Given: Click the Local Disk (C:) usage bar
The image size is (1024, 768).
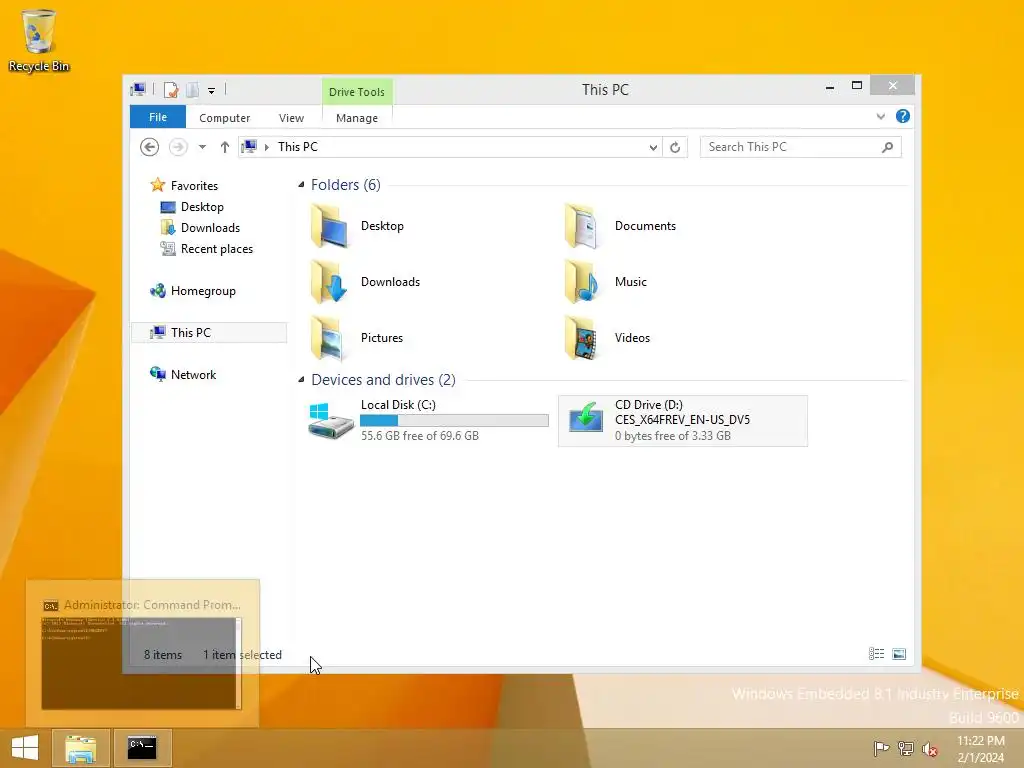Looking at the screenshot, I should coord(455,421).
